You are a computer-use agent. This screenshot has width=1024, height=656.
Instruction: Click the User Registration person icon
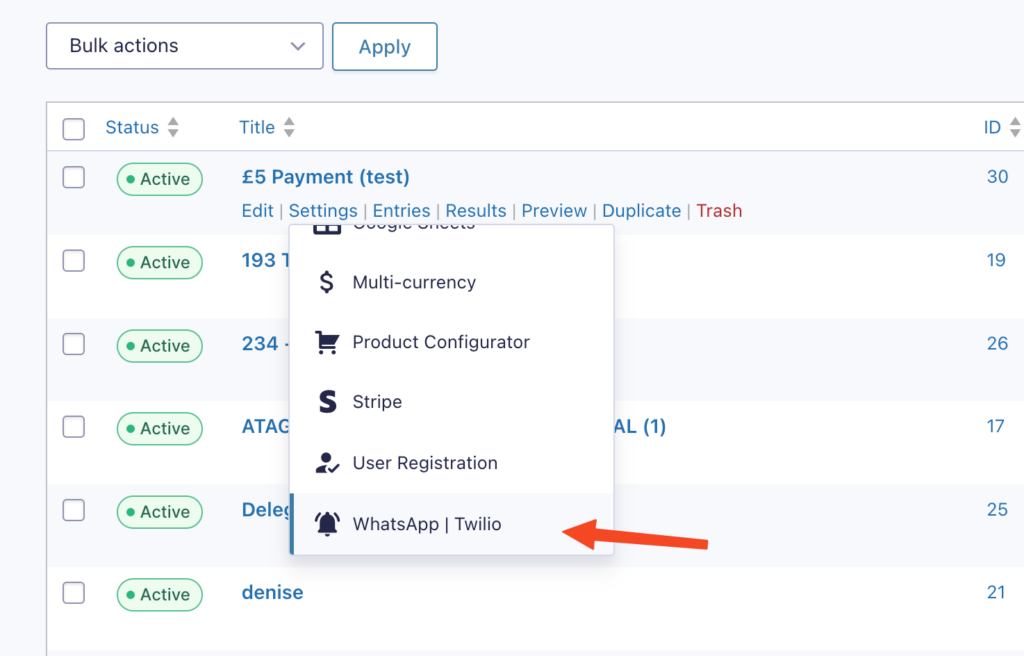pos(326,463)
